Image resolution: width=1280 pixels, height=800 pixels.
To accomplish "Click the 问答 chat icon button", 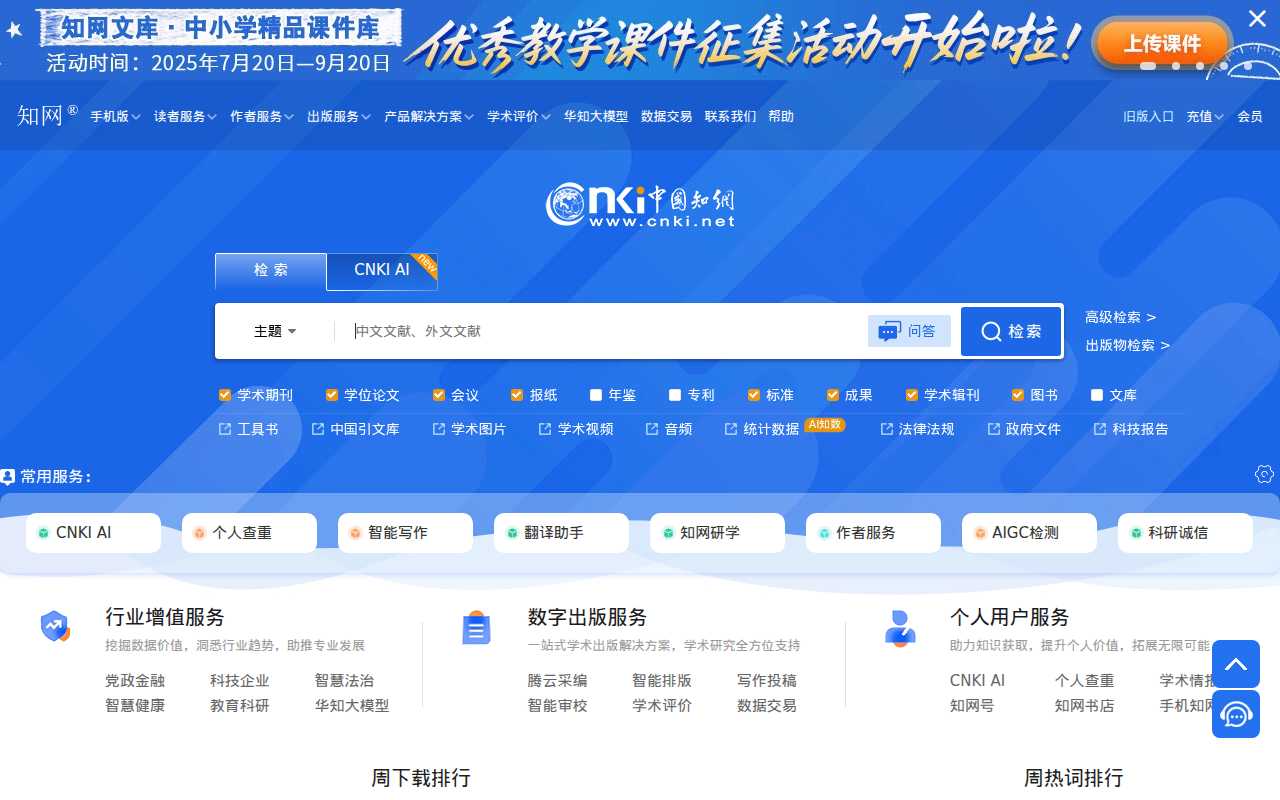I will 909,331.
